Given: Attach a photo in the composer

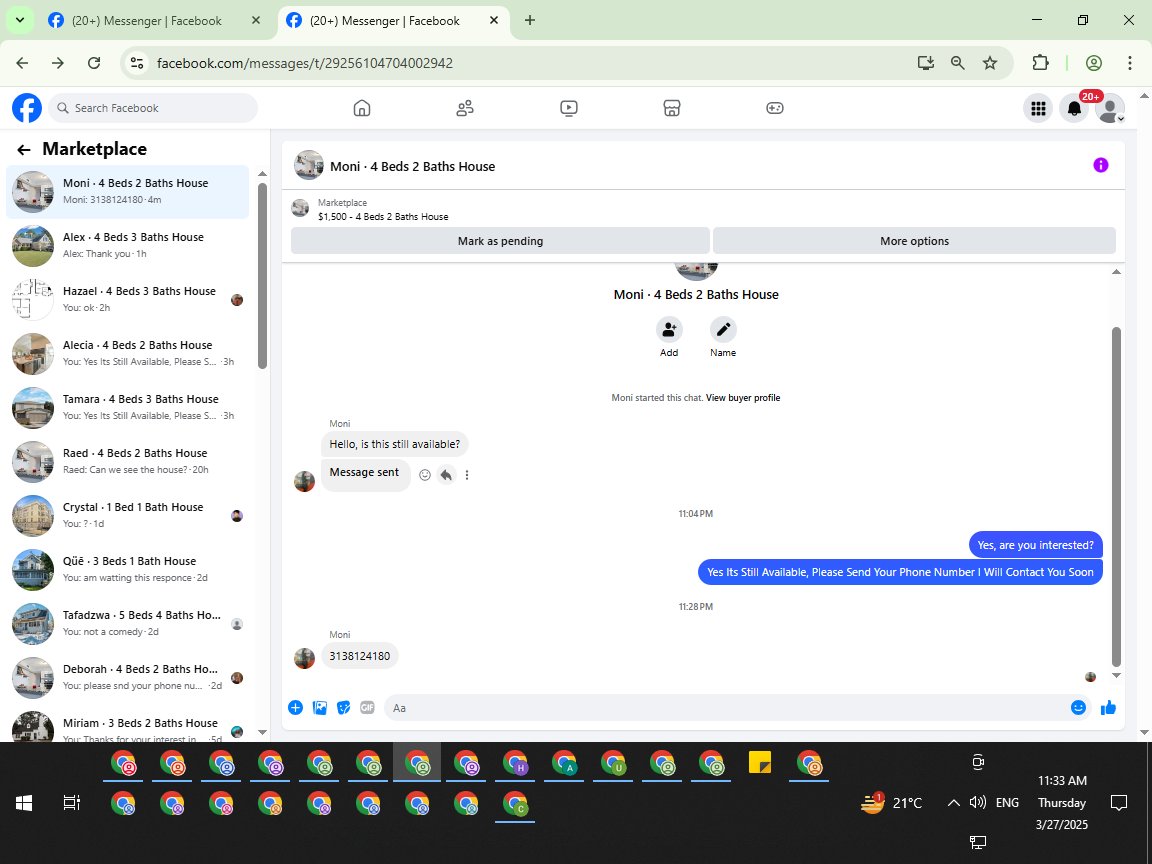Looking at the screenshot, I should [x=320, y=708].
